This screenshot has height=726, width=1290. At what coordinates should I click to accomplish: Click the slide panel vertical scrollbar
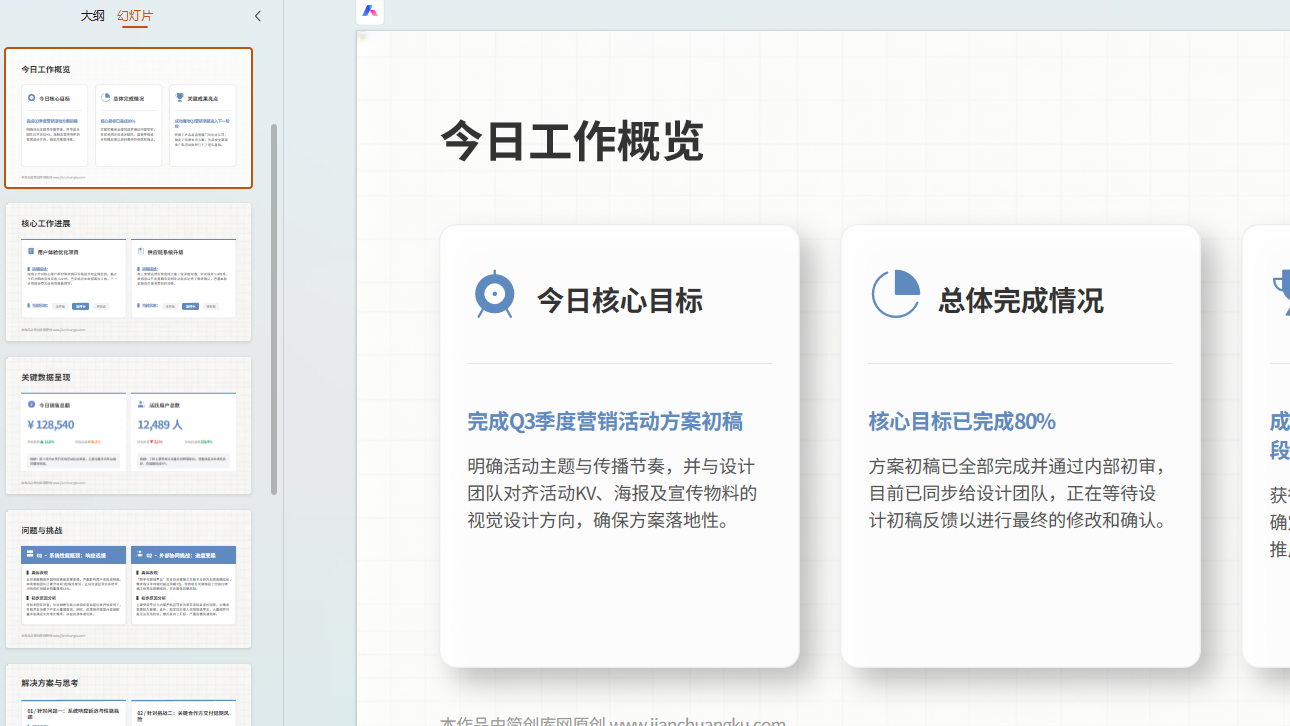[274, 309]
